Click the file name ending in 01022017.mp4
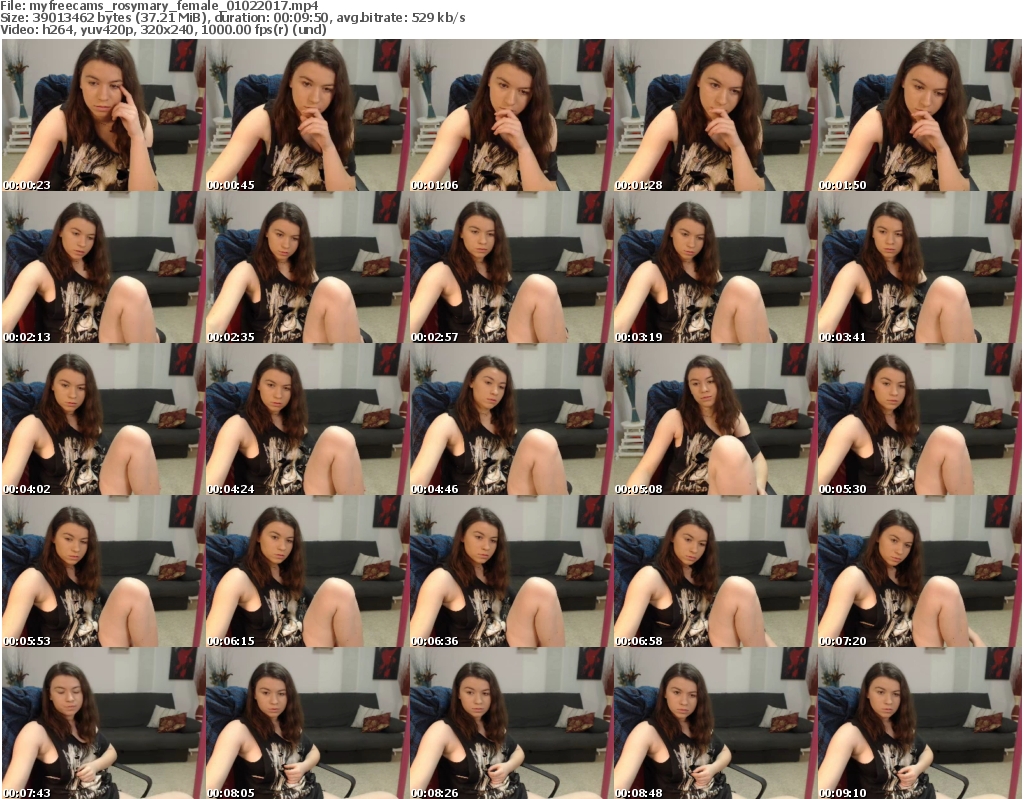 [x=174, y=6]
